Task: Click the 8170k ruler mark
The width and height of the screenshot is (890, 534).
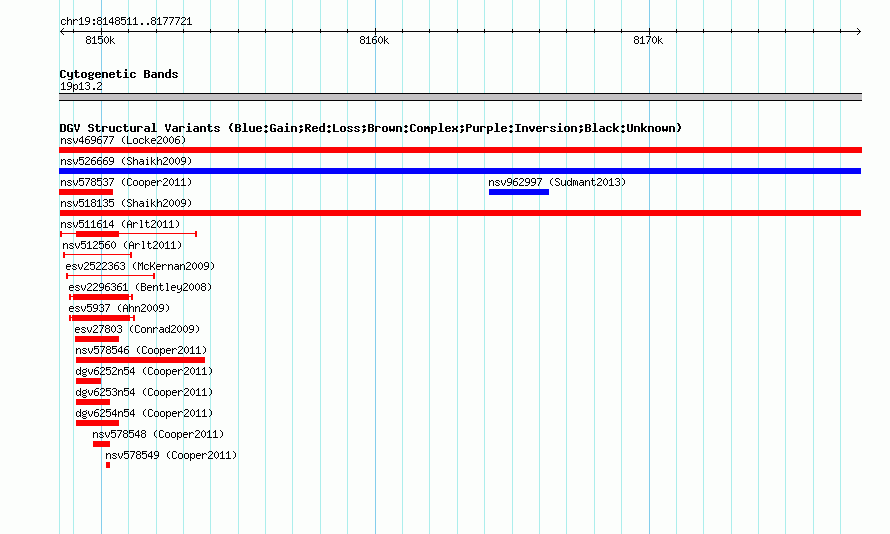Action: coord(648,40)
